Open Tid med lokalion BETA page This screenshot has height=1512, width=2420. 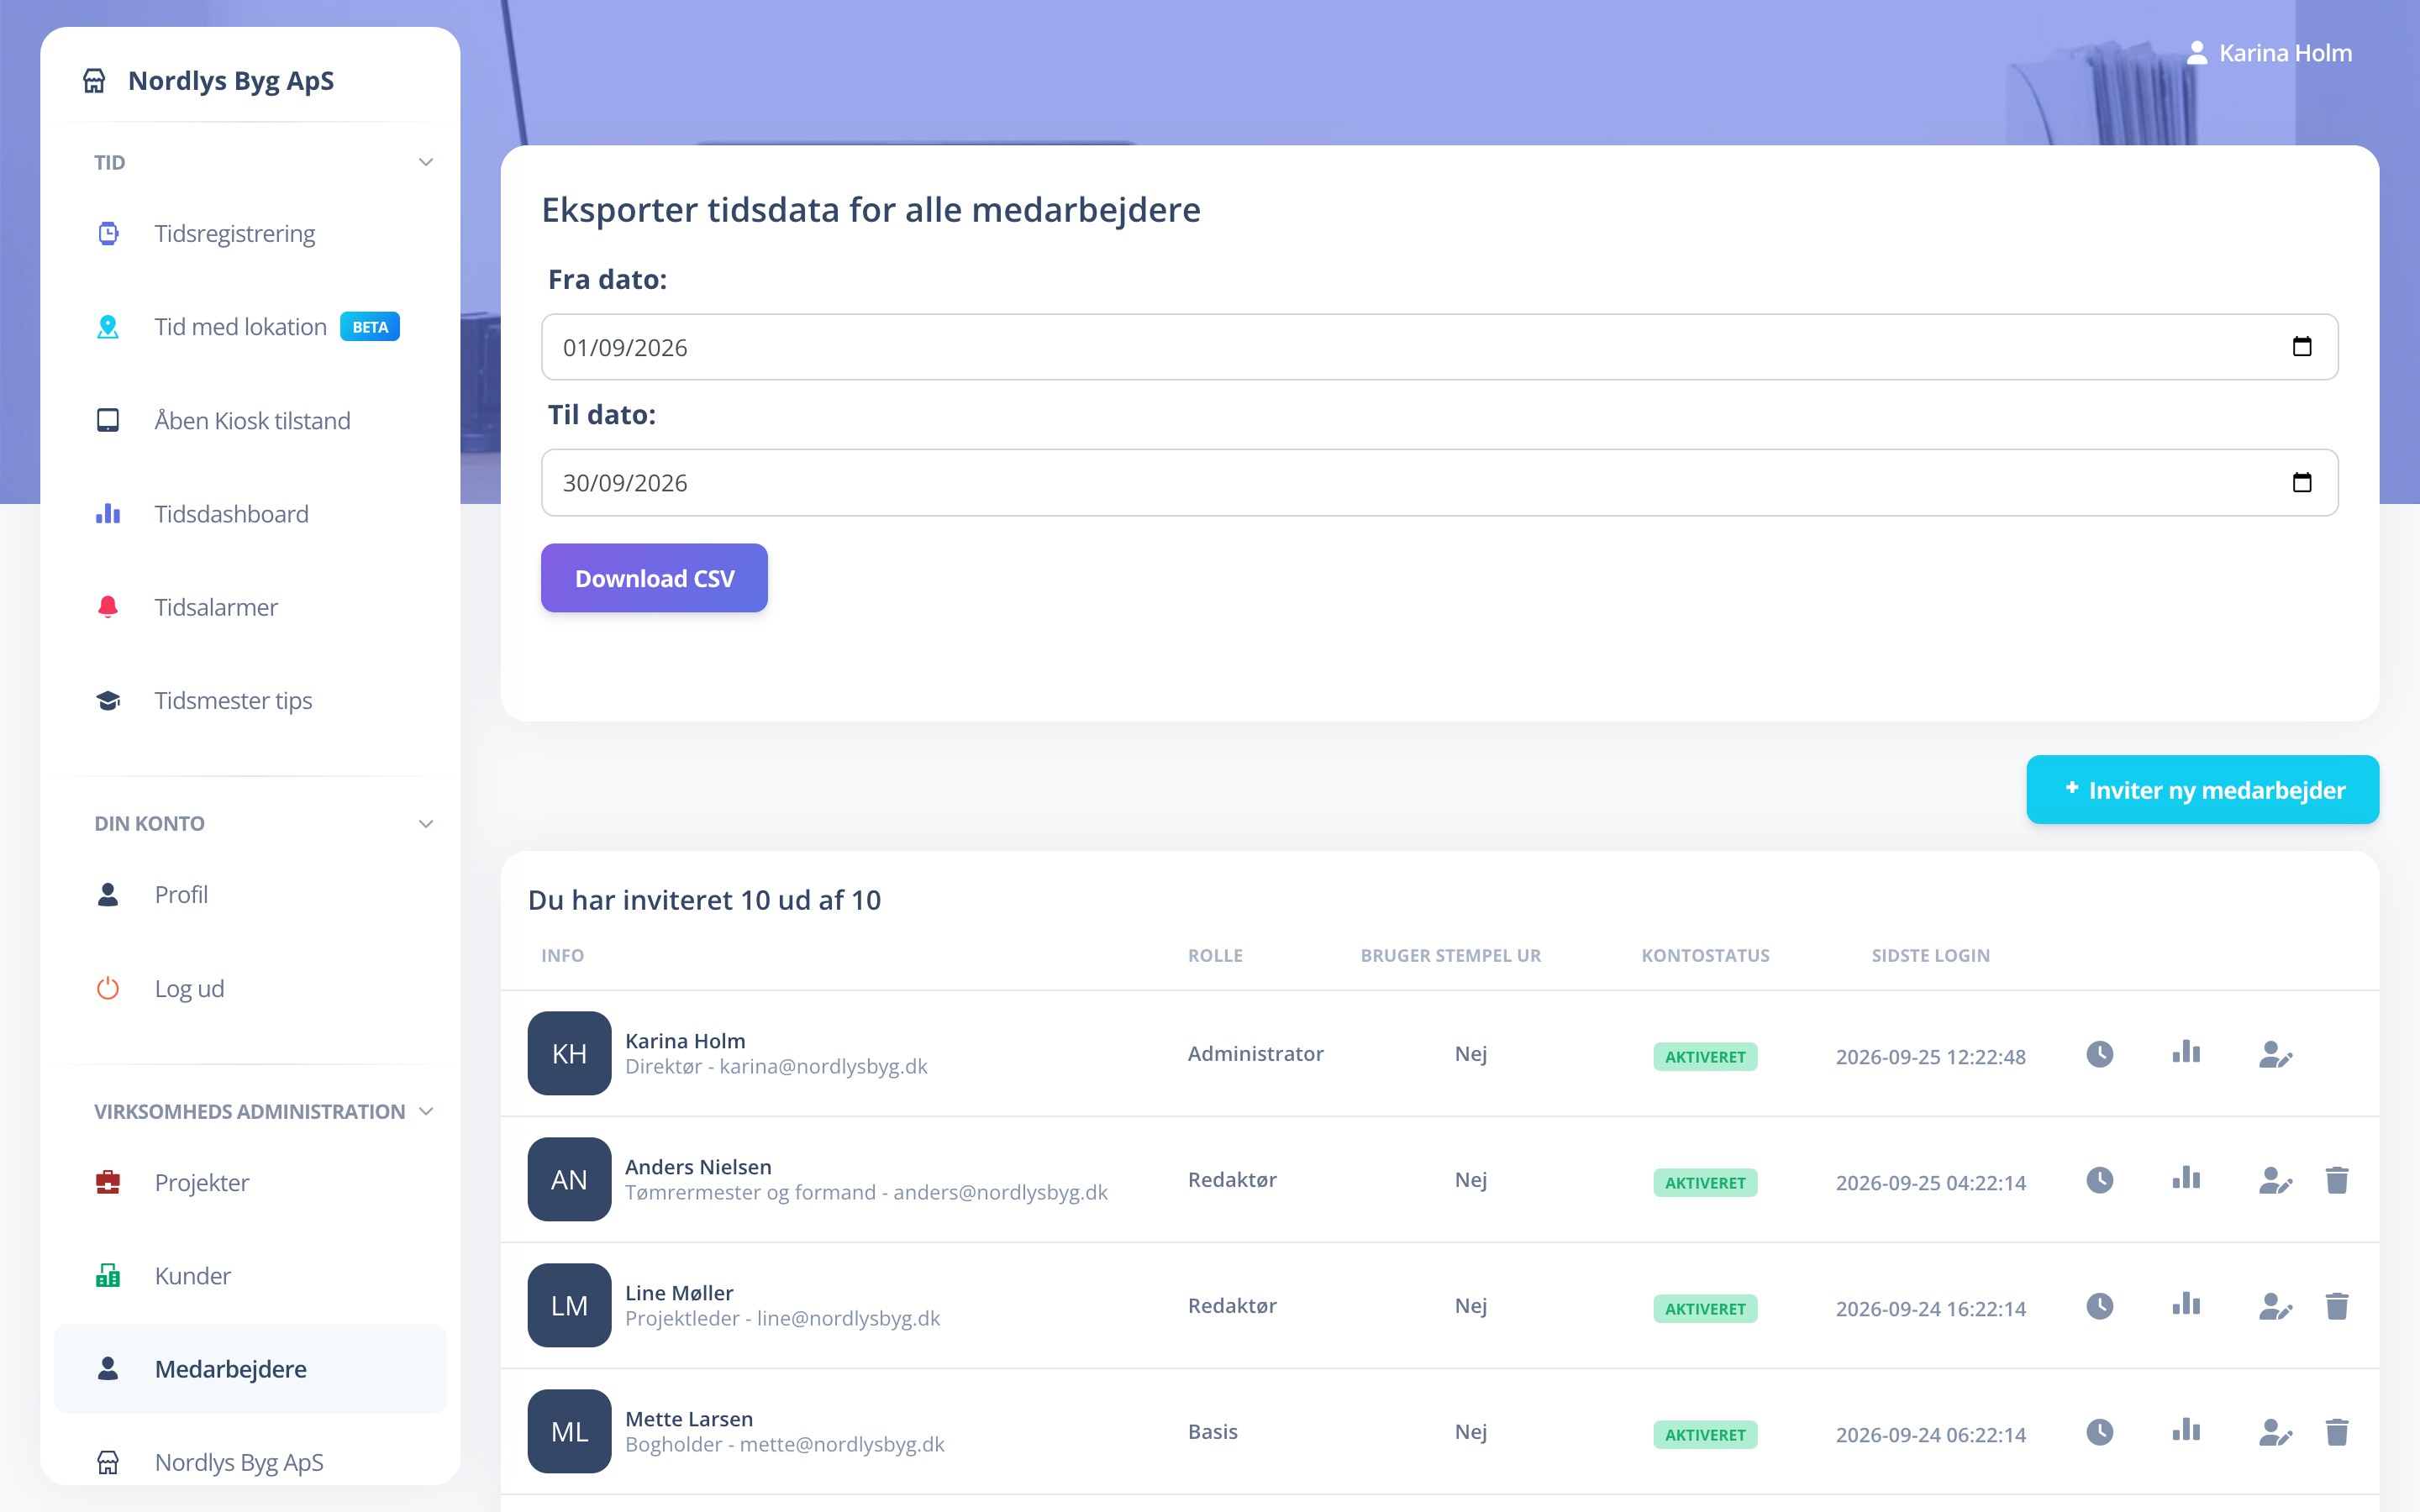pos(250,327)
